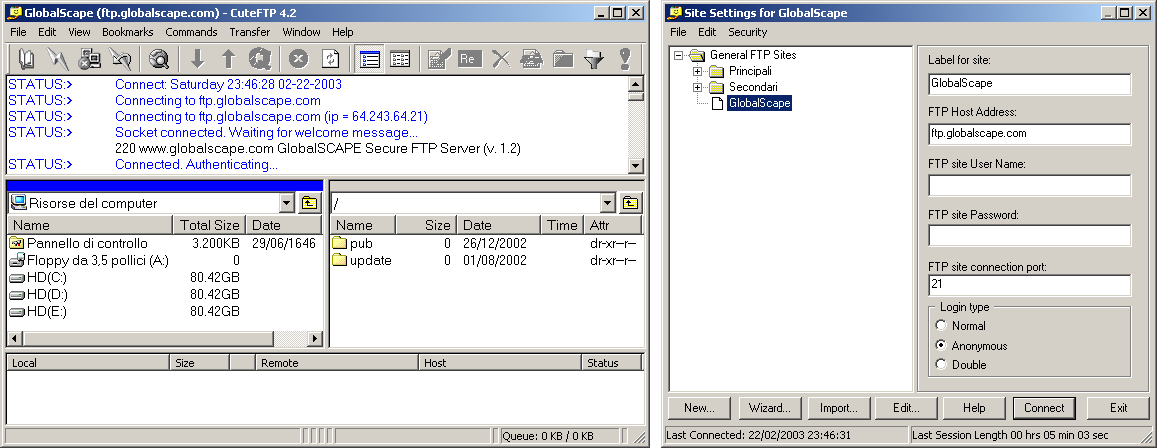Click the Reconnect icon in CuteFTP toolbar
Image resolution: width=1157 pixels, height=448 pixels.
[120, 58]
